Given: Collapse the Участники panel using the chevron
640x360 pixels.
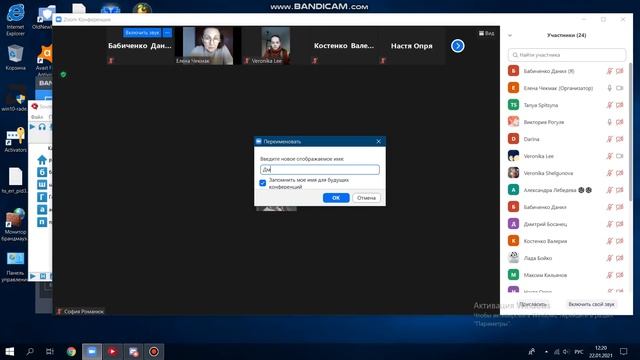Looking at the screenshot, I should 510,36.
